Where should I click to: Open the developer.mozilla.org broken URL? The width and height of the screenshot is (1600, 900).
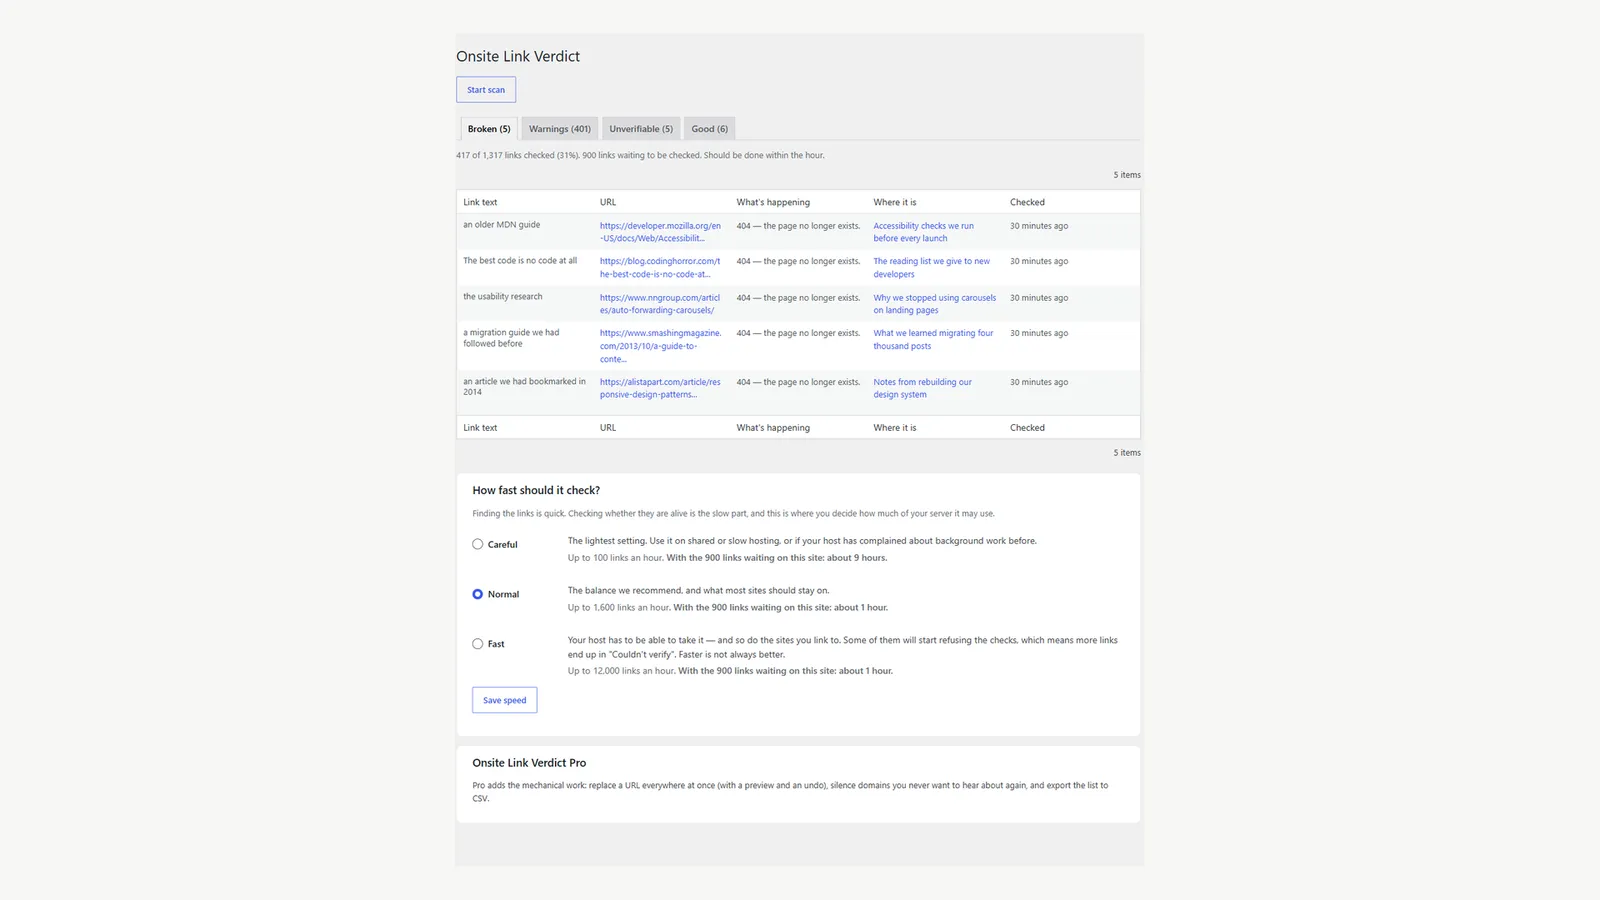click(x=660, y=232)
